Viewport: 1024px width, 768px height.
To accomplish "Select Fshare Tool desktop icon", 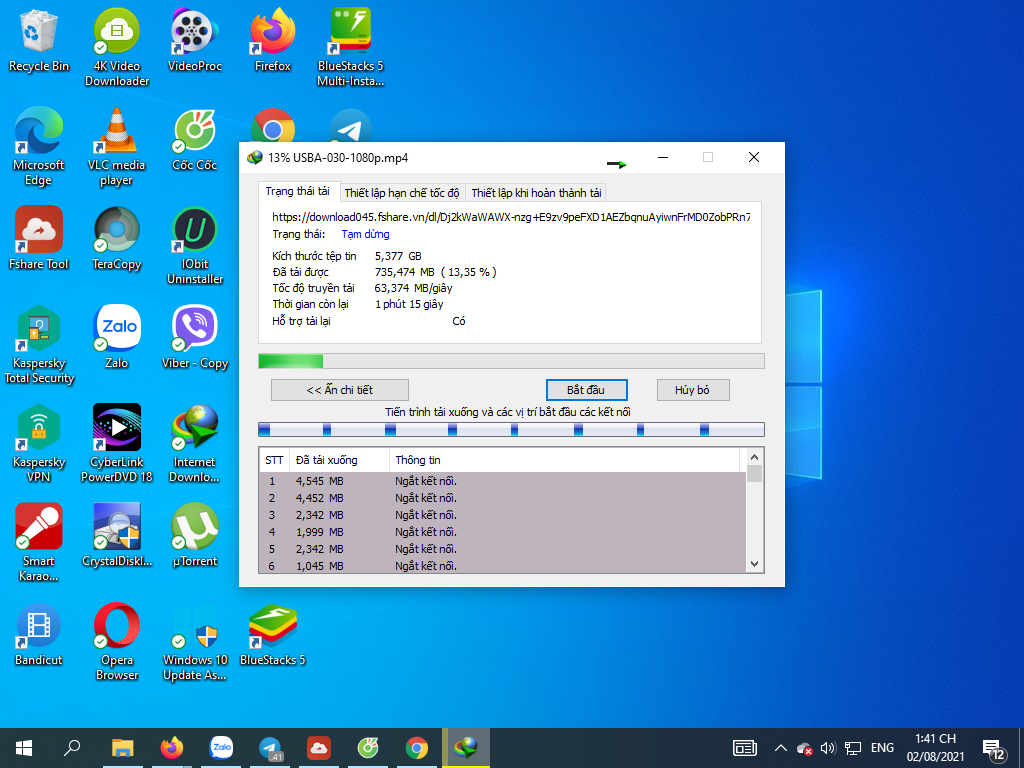I will (39, 239).
